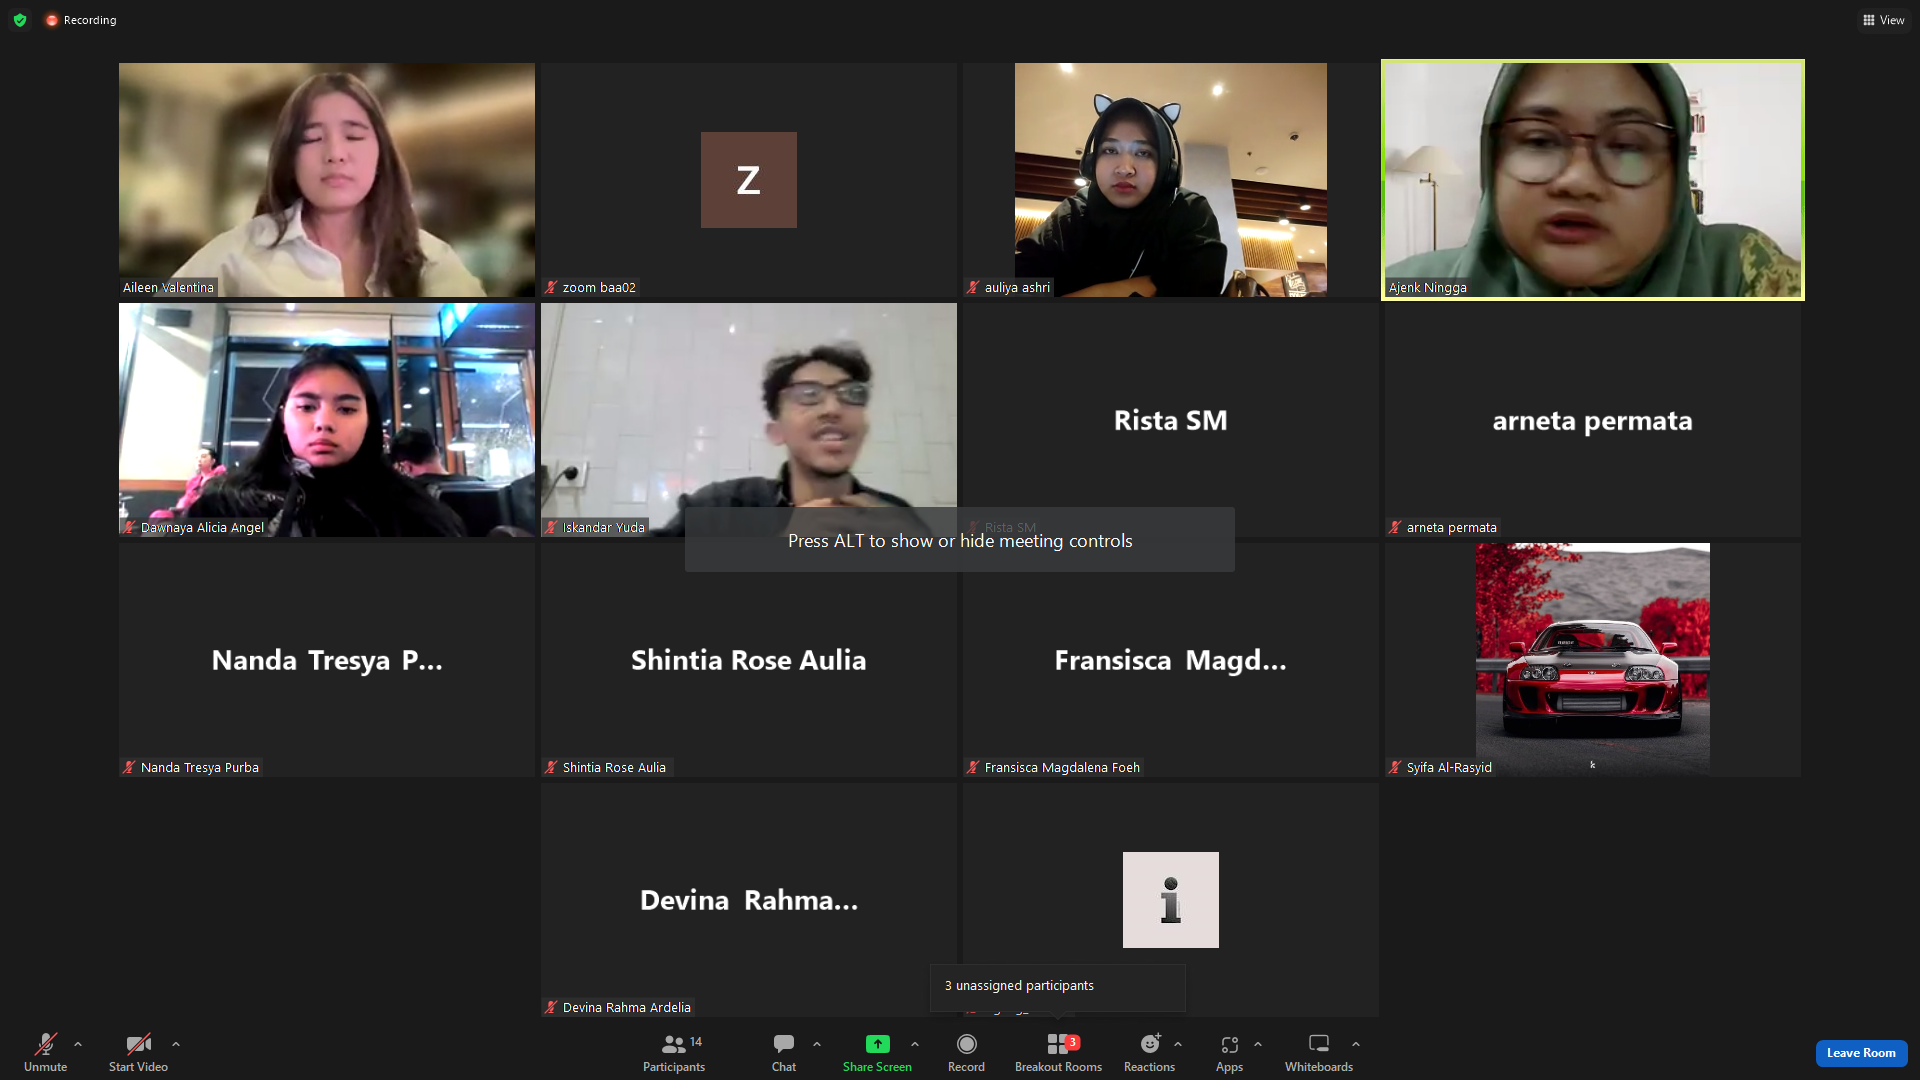Select the Rista SM participant tile
The width and height of the screenshot is (1920, 1080).
[x=1171, y=420]
